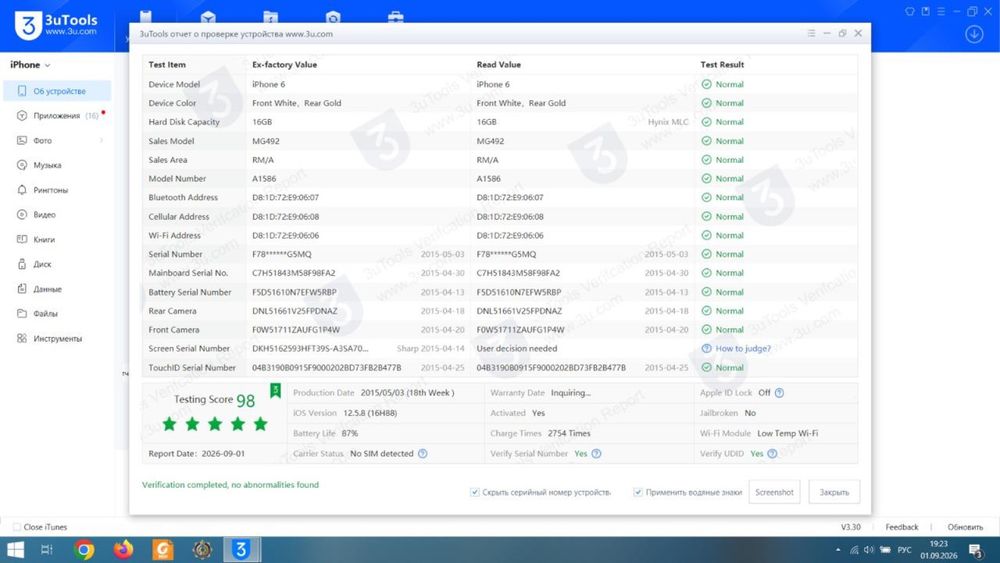Screen dimensions: 1000x563
Task: Click the Feedback link in status bar
Action: (x=902, y=527)
